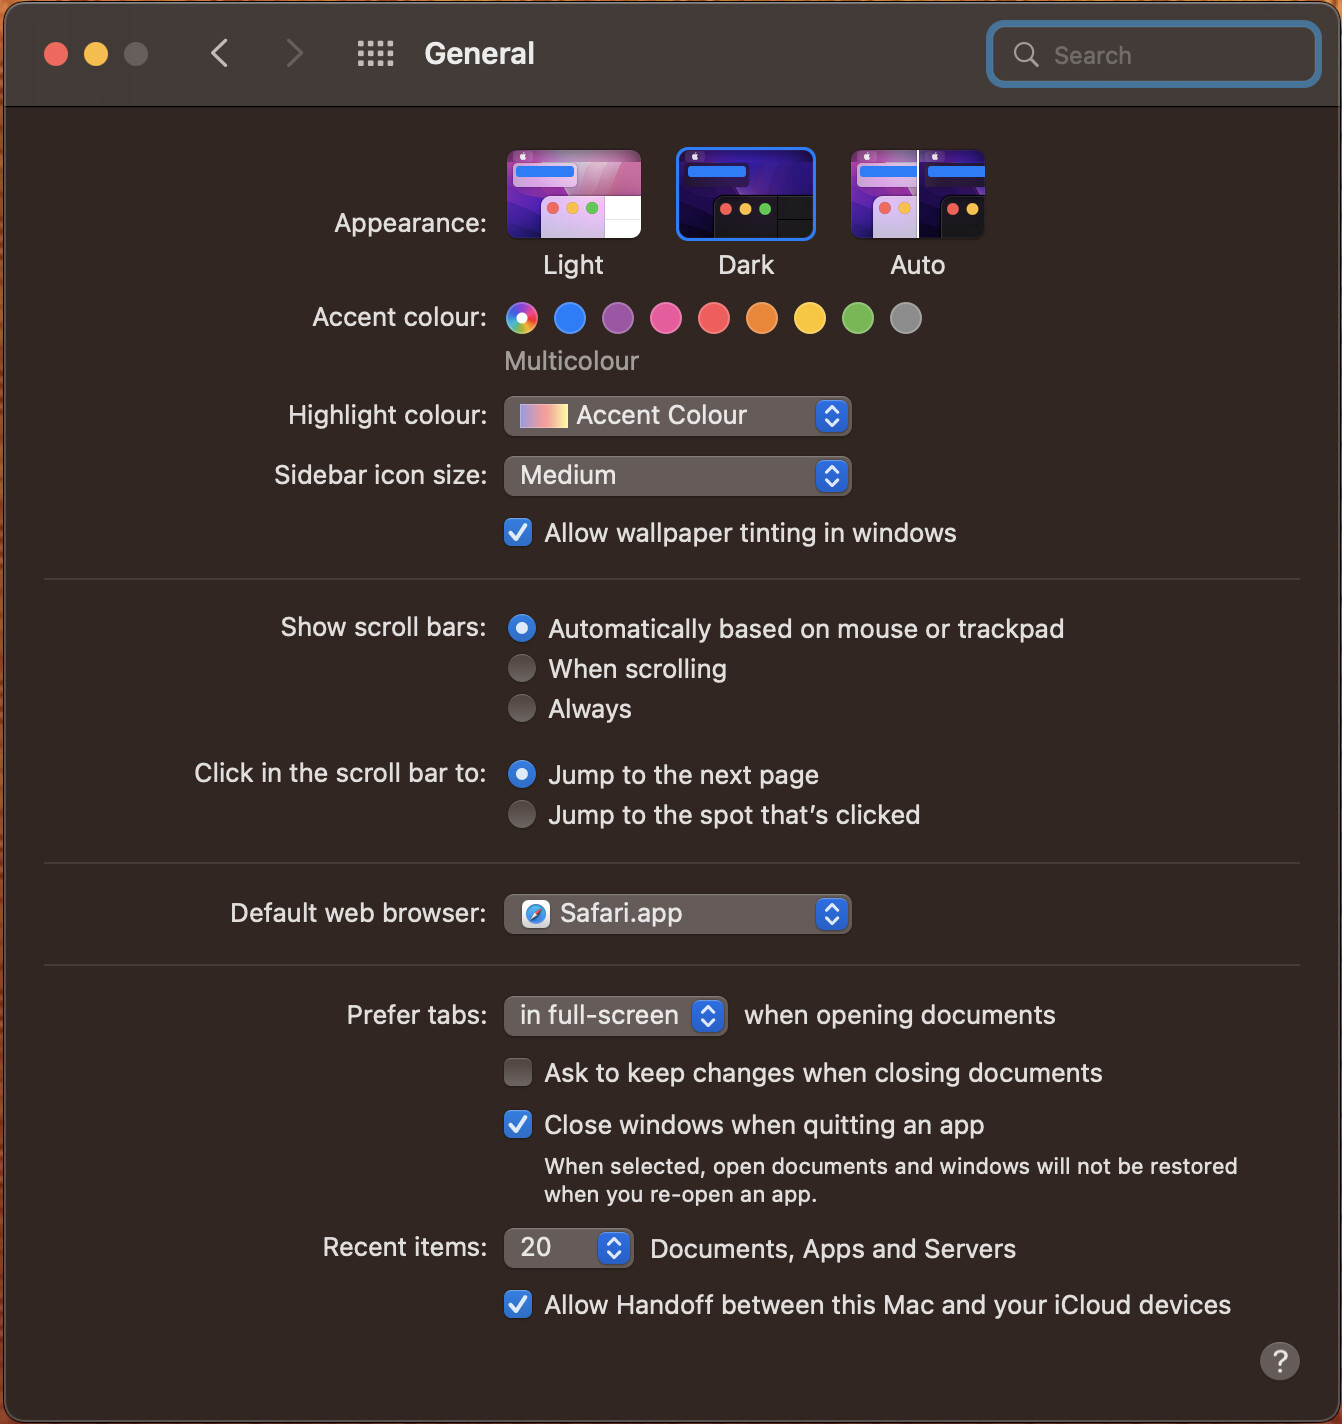Change the Recent items count dropdown

568,1248
